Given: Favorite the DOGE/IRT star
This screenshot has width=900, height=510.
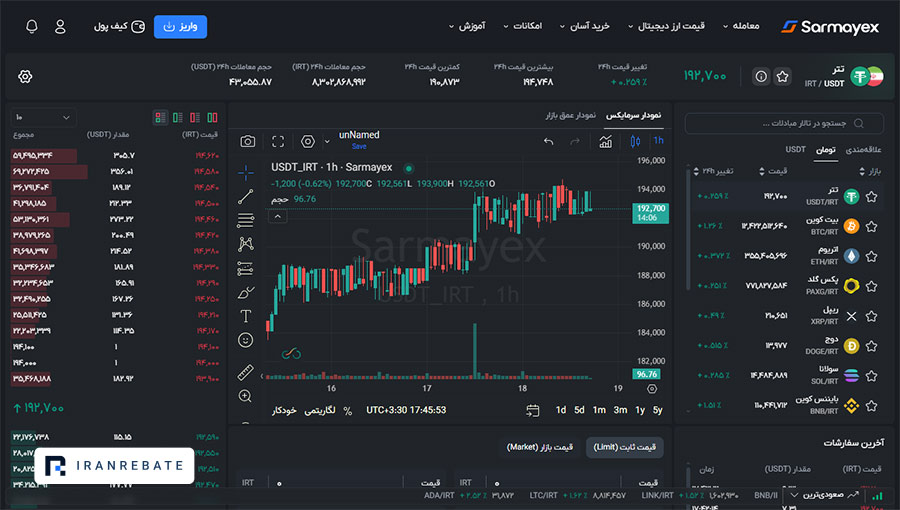Looking at the screenshot, I should [871, 346].
